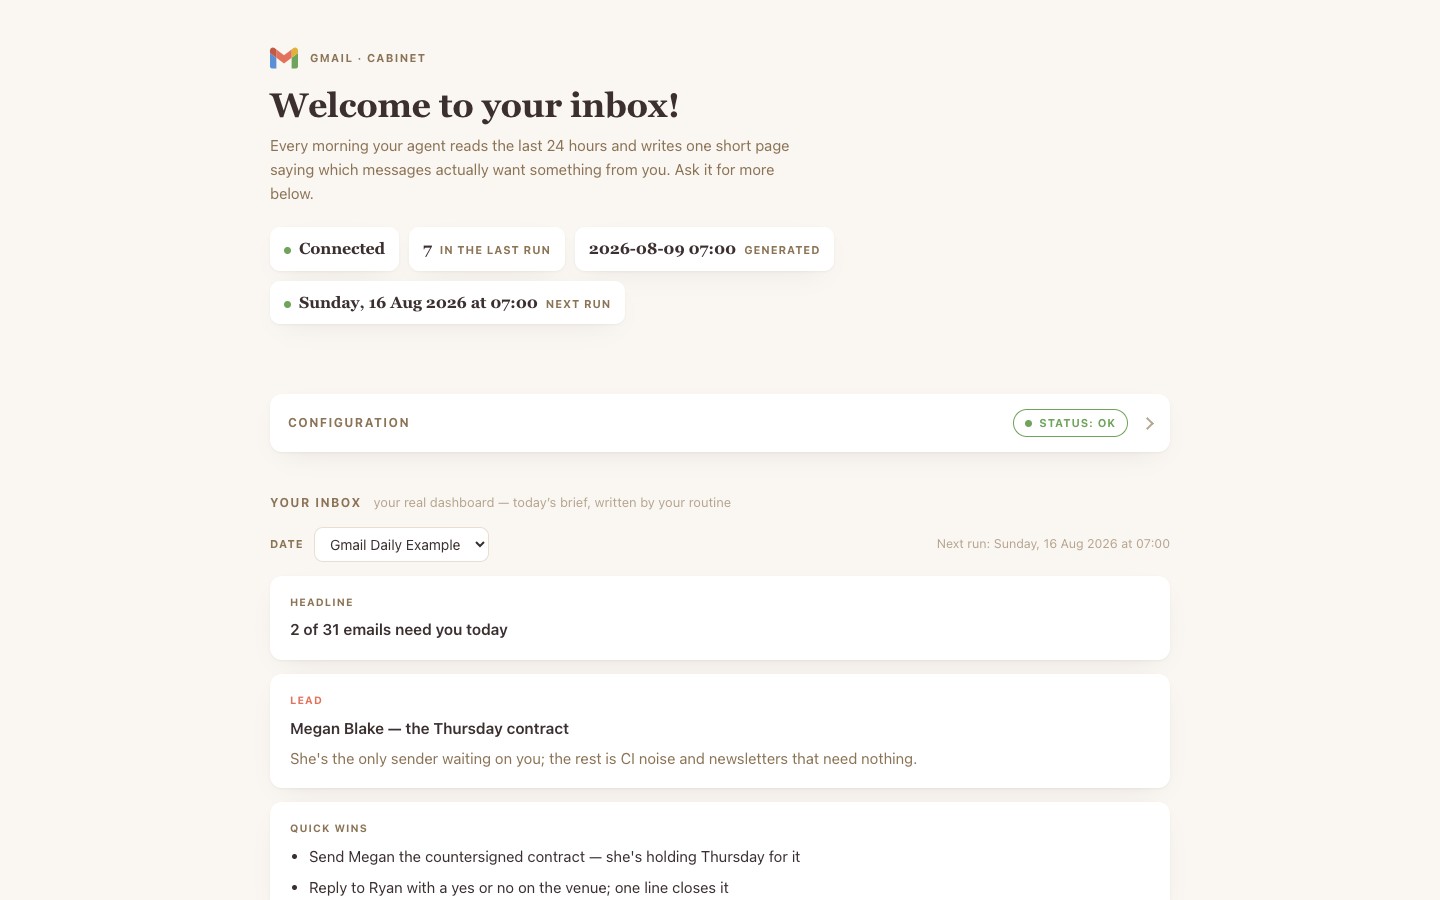This screenshot has height=900, width=1440.
Task: Click the green dot inside Status badge
Action: [x=1028, y=423]
